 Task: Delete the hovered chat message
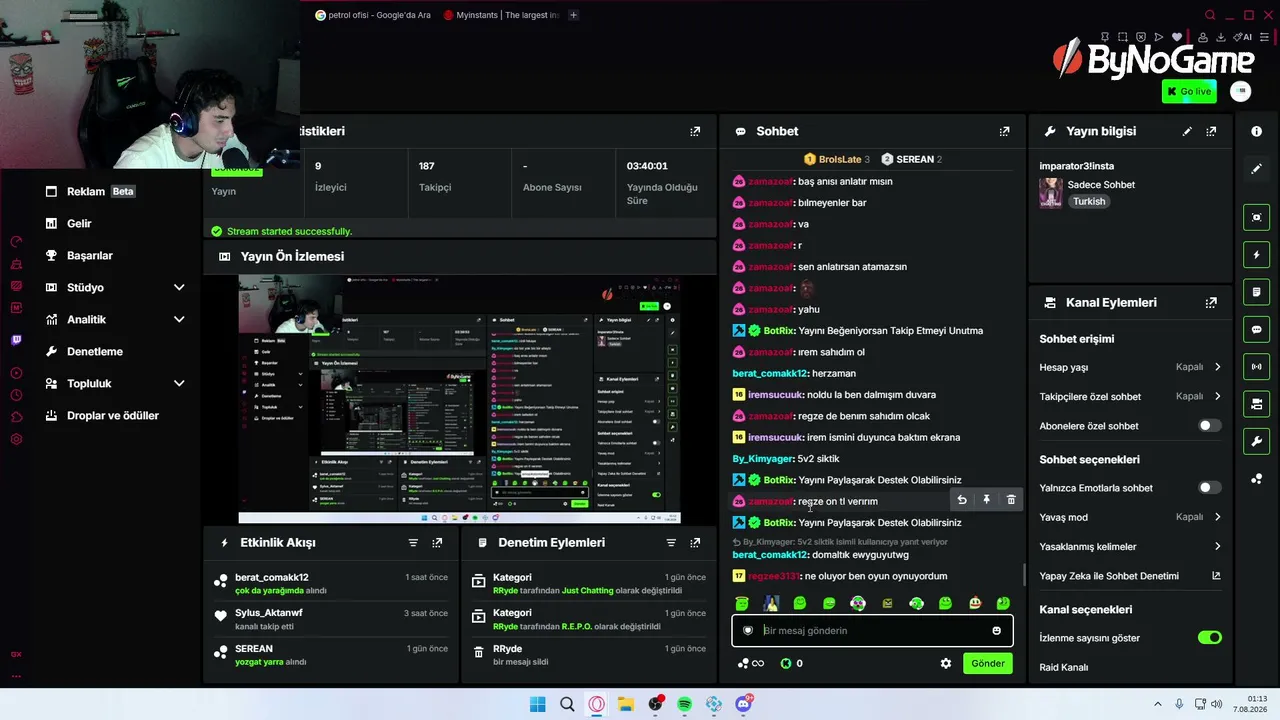1011,500
